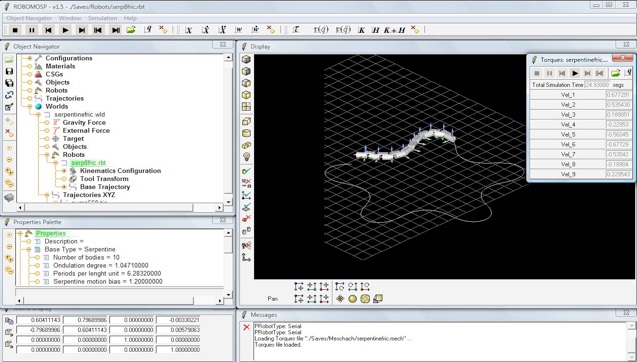
Task: Click the save icon in Object Navigator sidebar
Action: click(9, 71)
